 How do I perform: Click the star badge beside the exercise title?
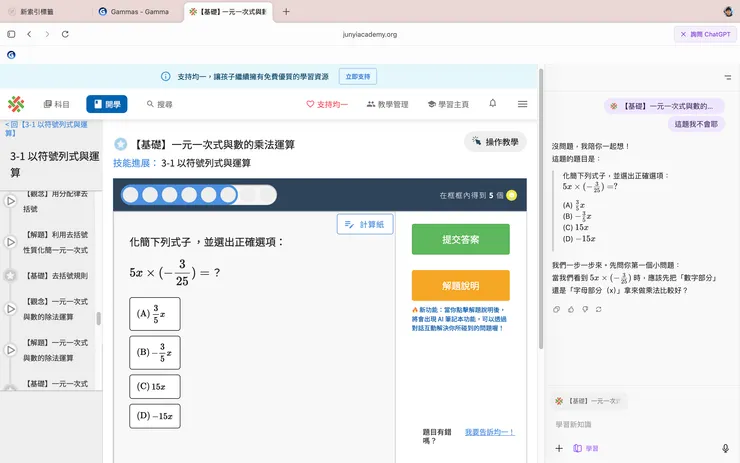point(120,144)
